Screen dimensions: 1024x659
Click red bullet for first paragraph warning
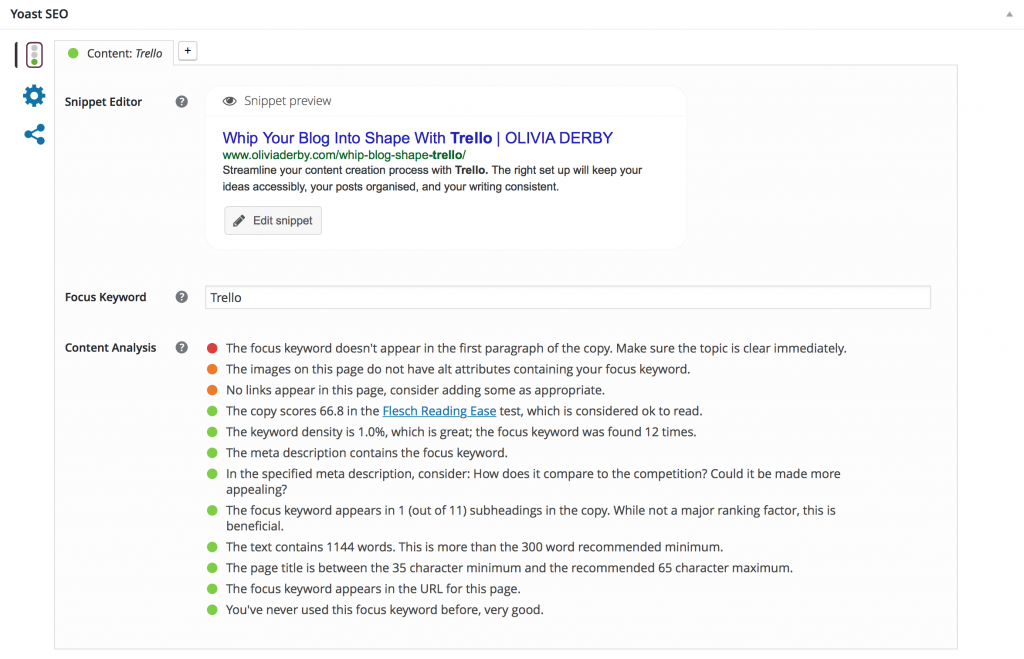(x=212, y=348)
